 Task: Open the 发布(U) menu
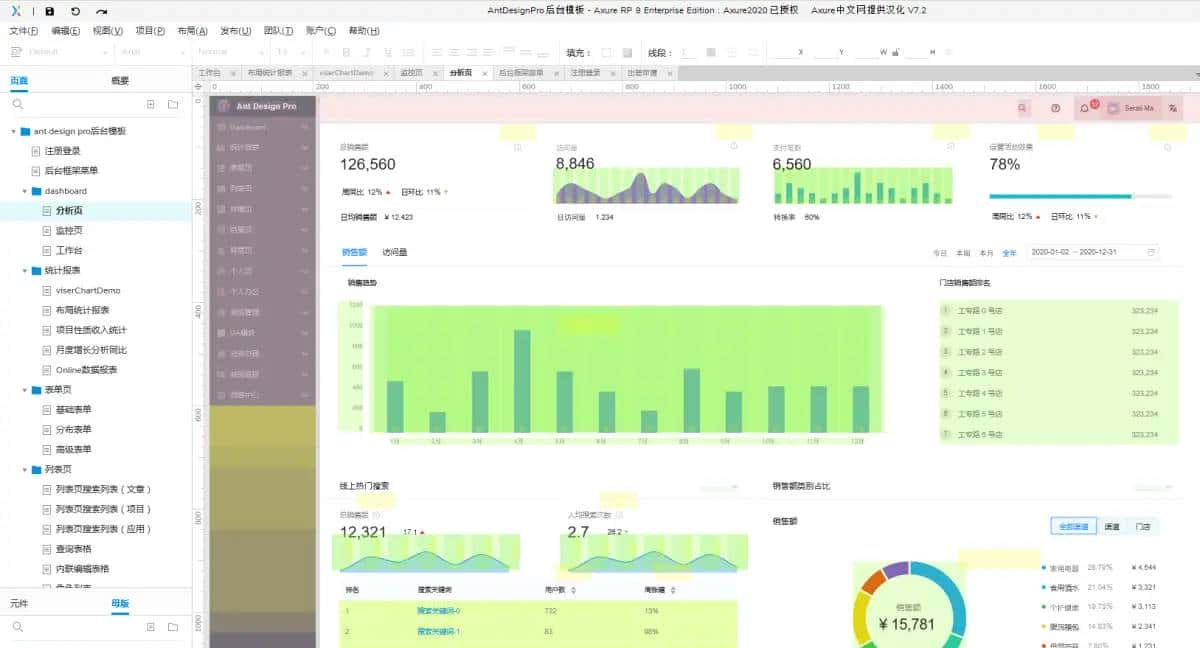coord(235,30)
